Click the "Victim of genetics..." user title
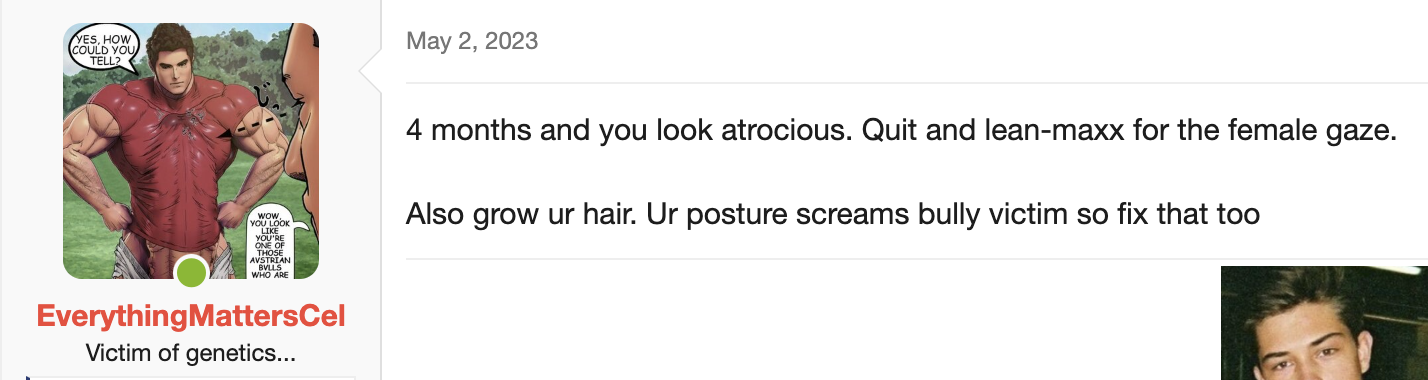Viewport: 1428px width, 380px height. [191, 353]
